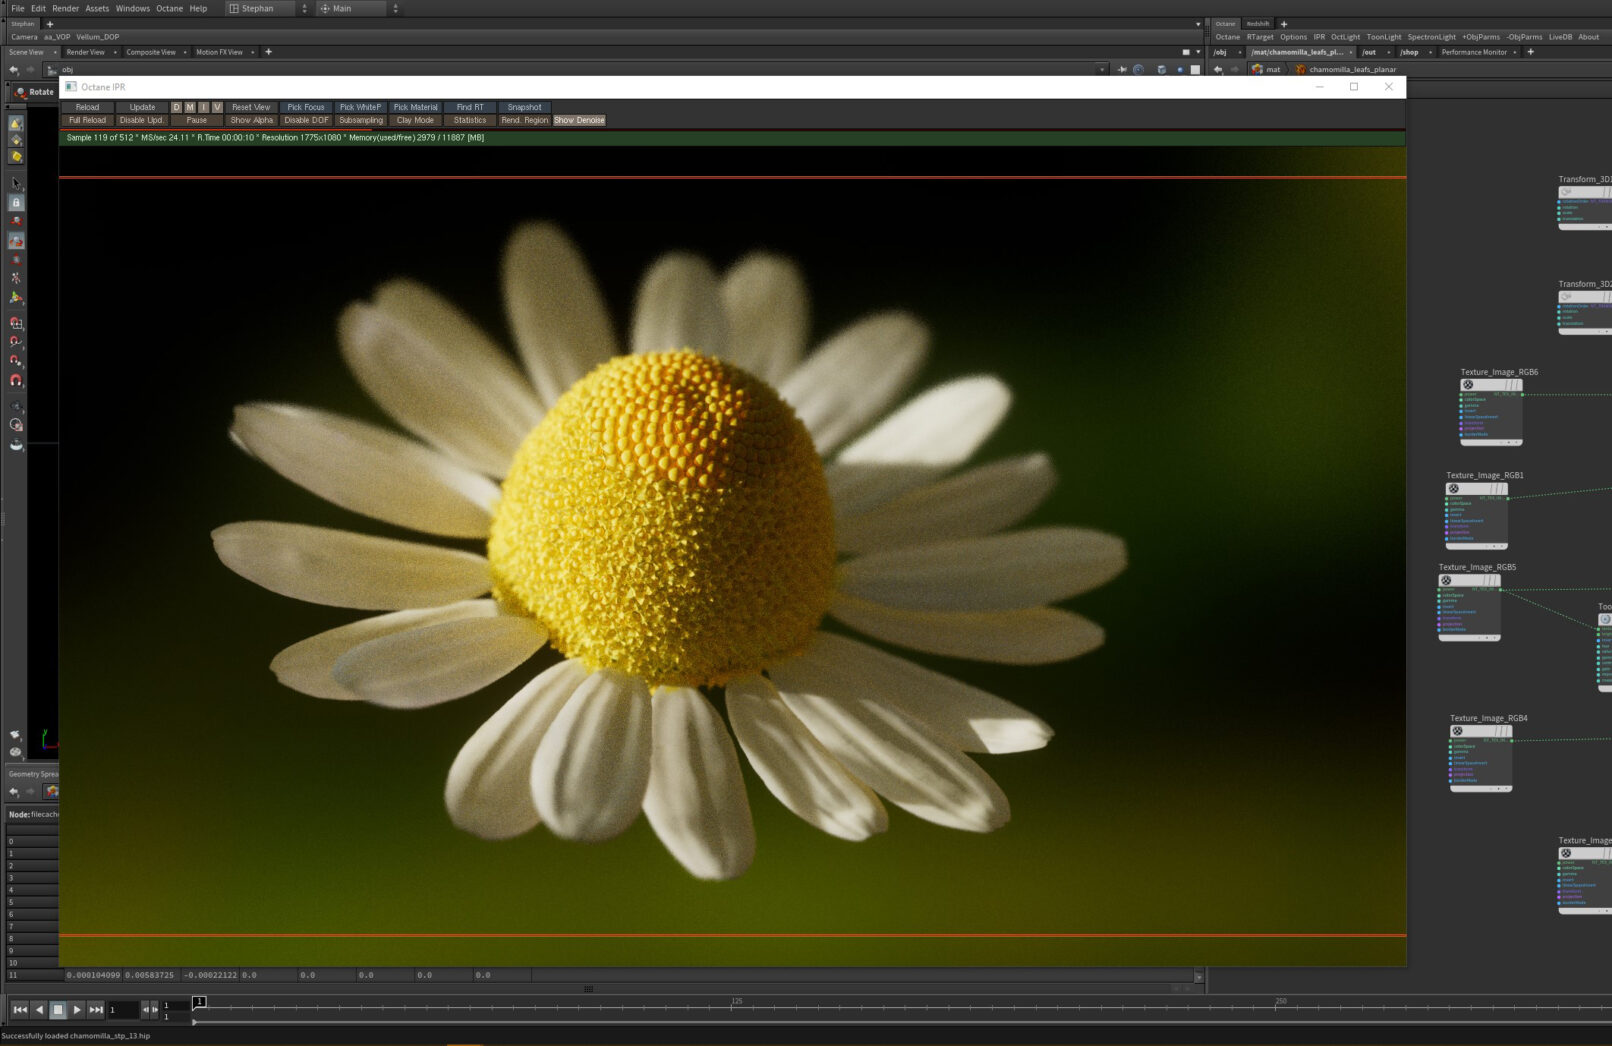Open the Octane menu in menu bar
This screenshot has width=1612, height=1046.
pos(169,8)
